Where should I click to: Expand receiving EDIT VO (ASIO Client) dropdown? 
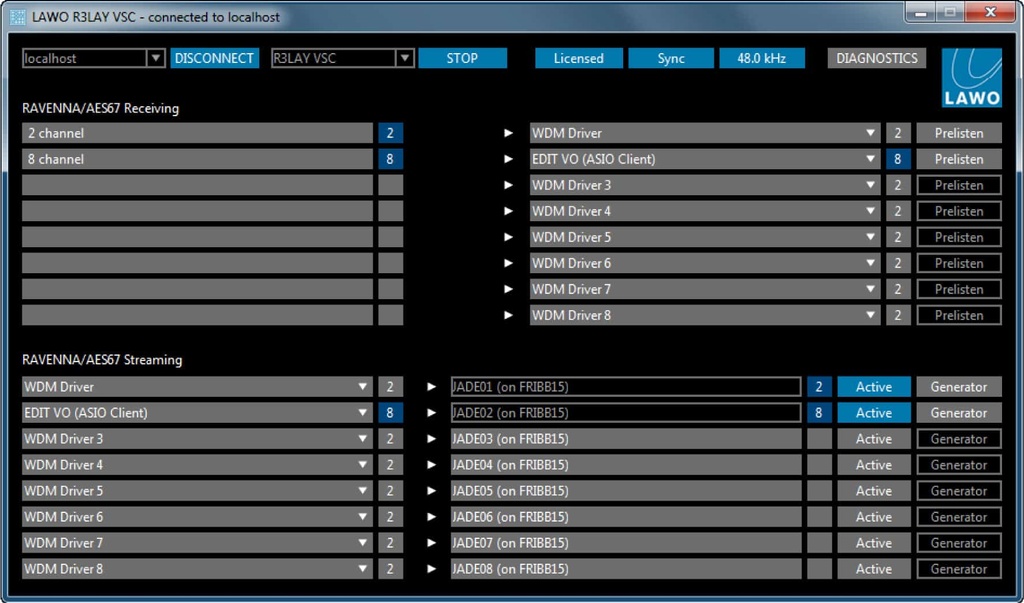coord(871,159)
